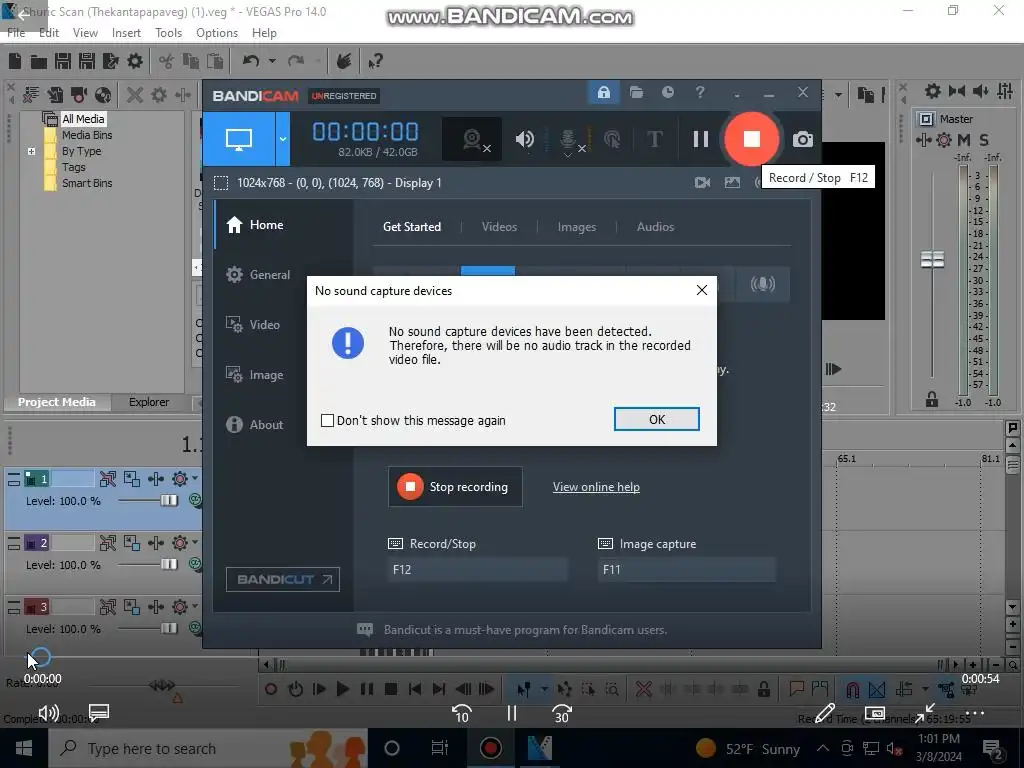This screenshot has width=1024, height=768.
Task: Open Bandicam help question mark icon
Action: click(699, 93)
